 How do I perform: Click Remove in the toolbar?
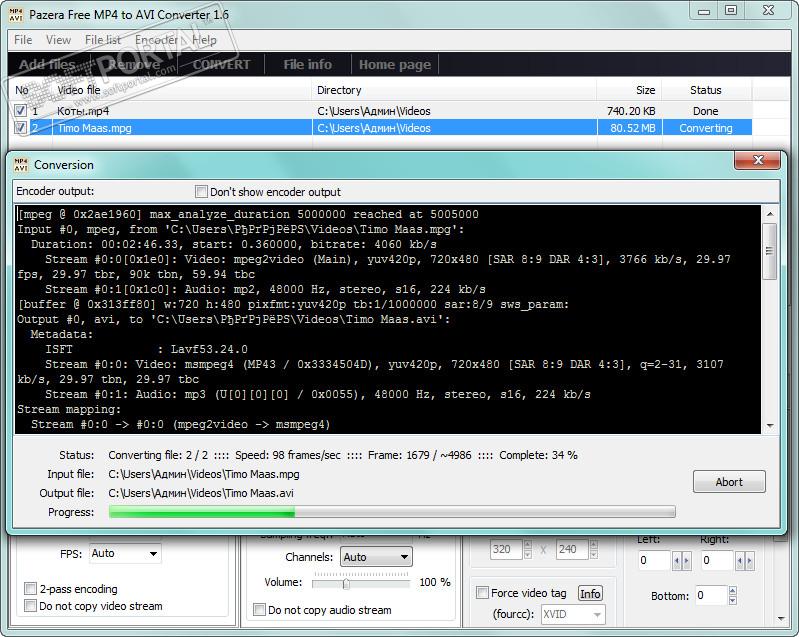click(133, 64)
